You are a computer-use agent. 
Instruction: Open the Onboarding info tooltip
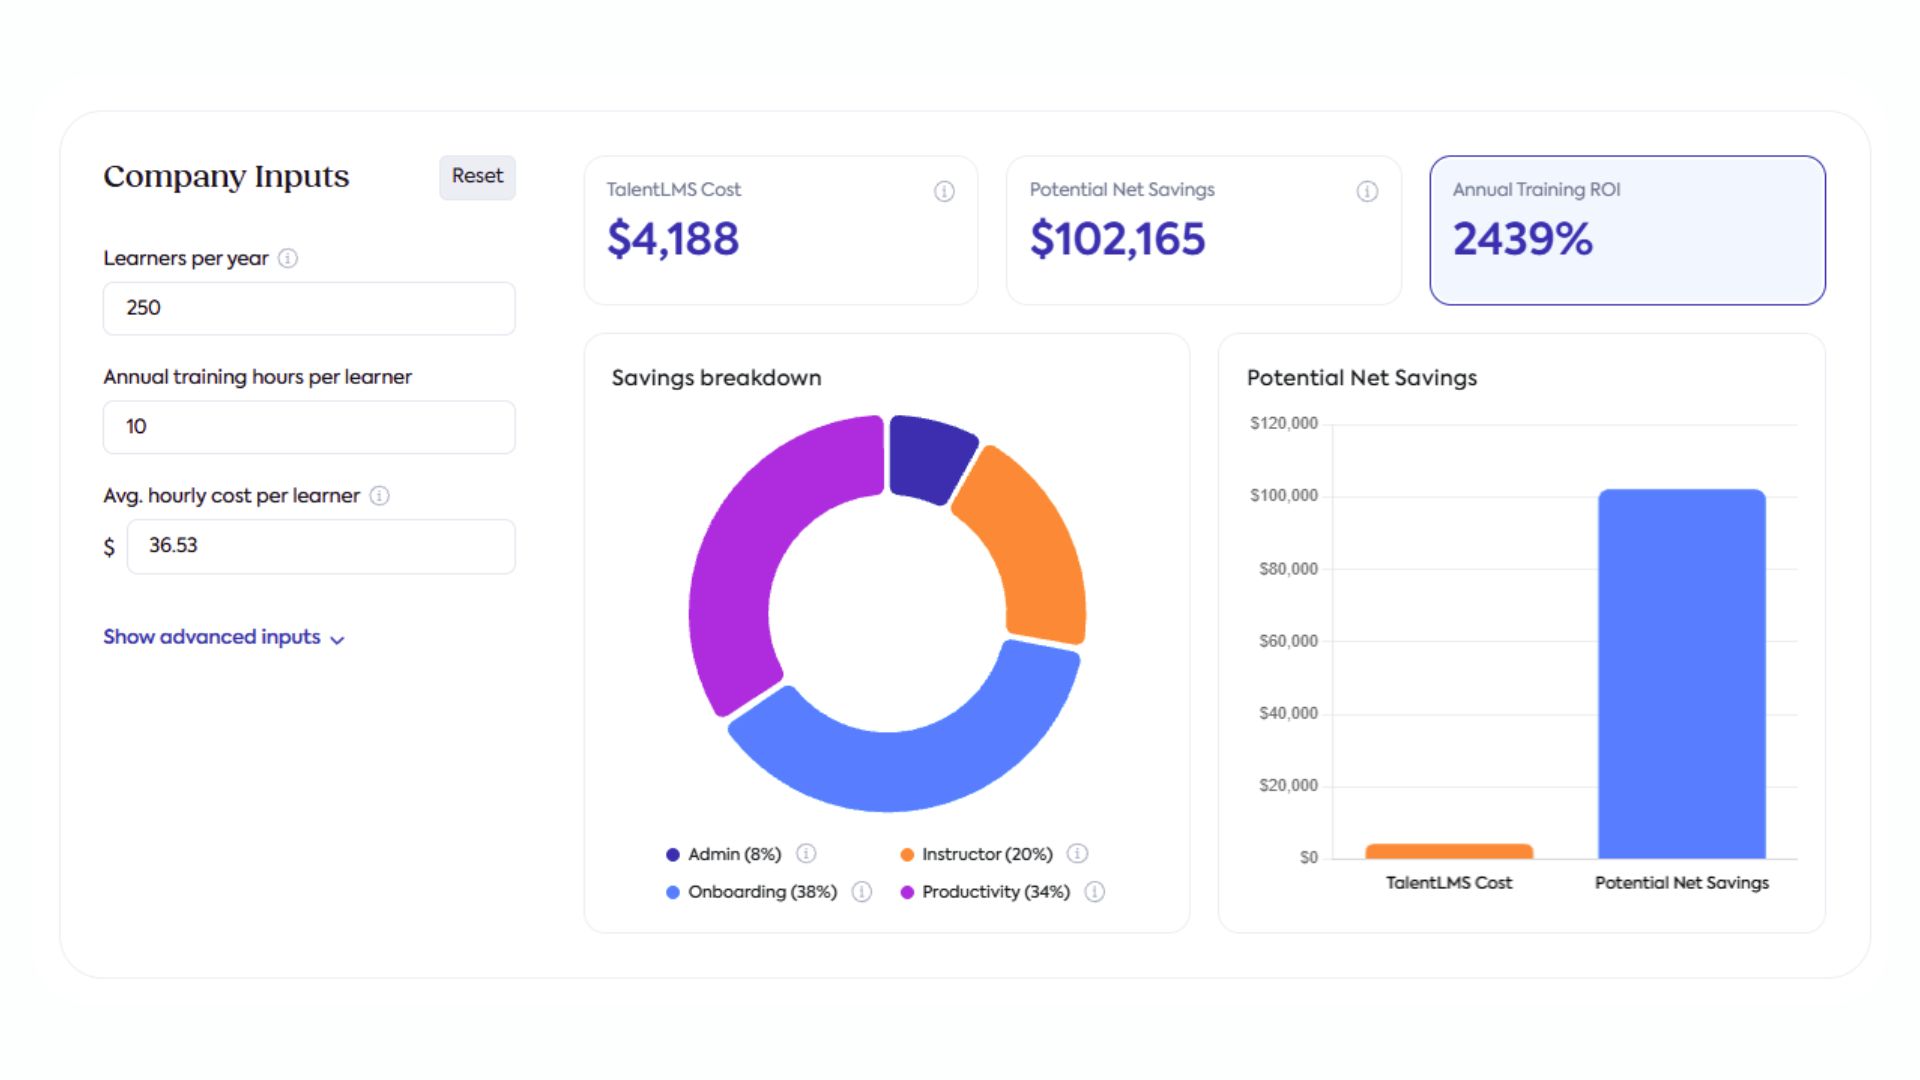click(861, 891)
